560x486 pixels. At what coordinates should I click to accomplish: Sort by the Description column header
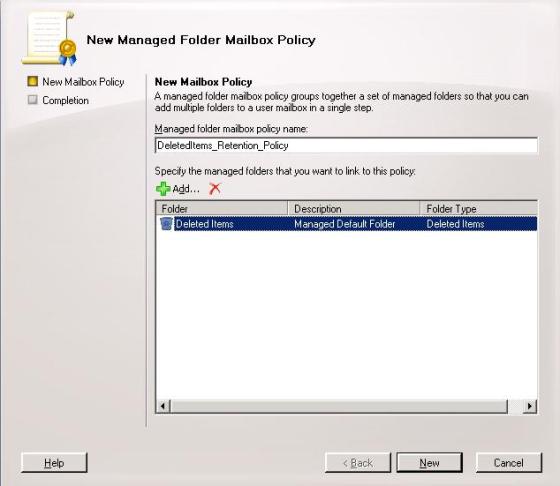point(354,209)
